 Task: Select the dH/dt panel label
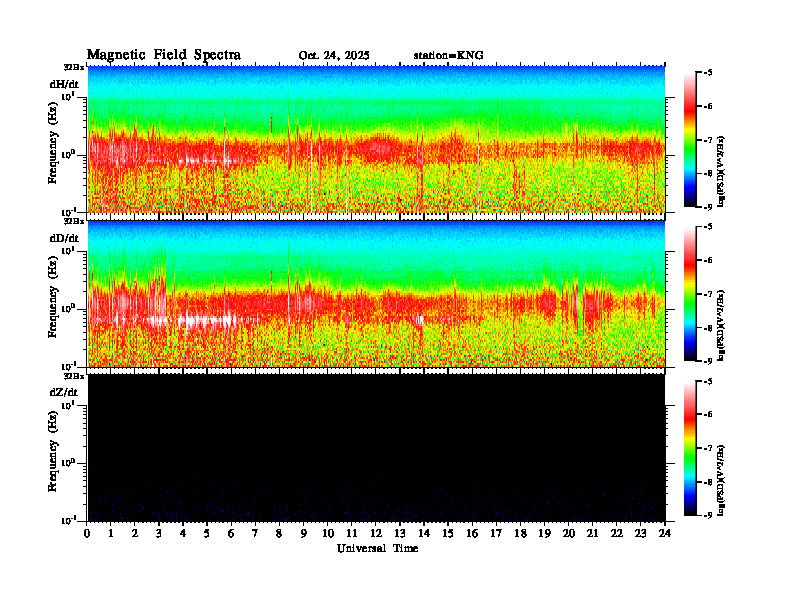(64, 84)
